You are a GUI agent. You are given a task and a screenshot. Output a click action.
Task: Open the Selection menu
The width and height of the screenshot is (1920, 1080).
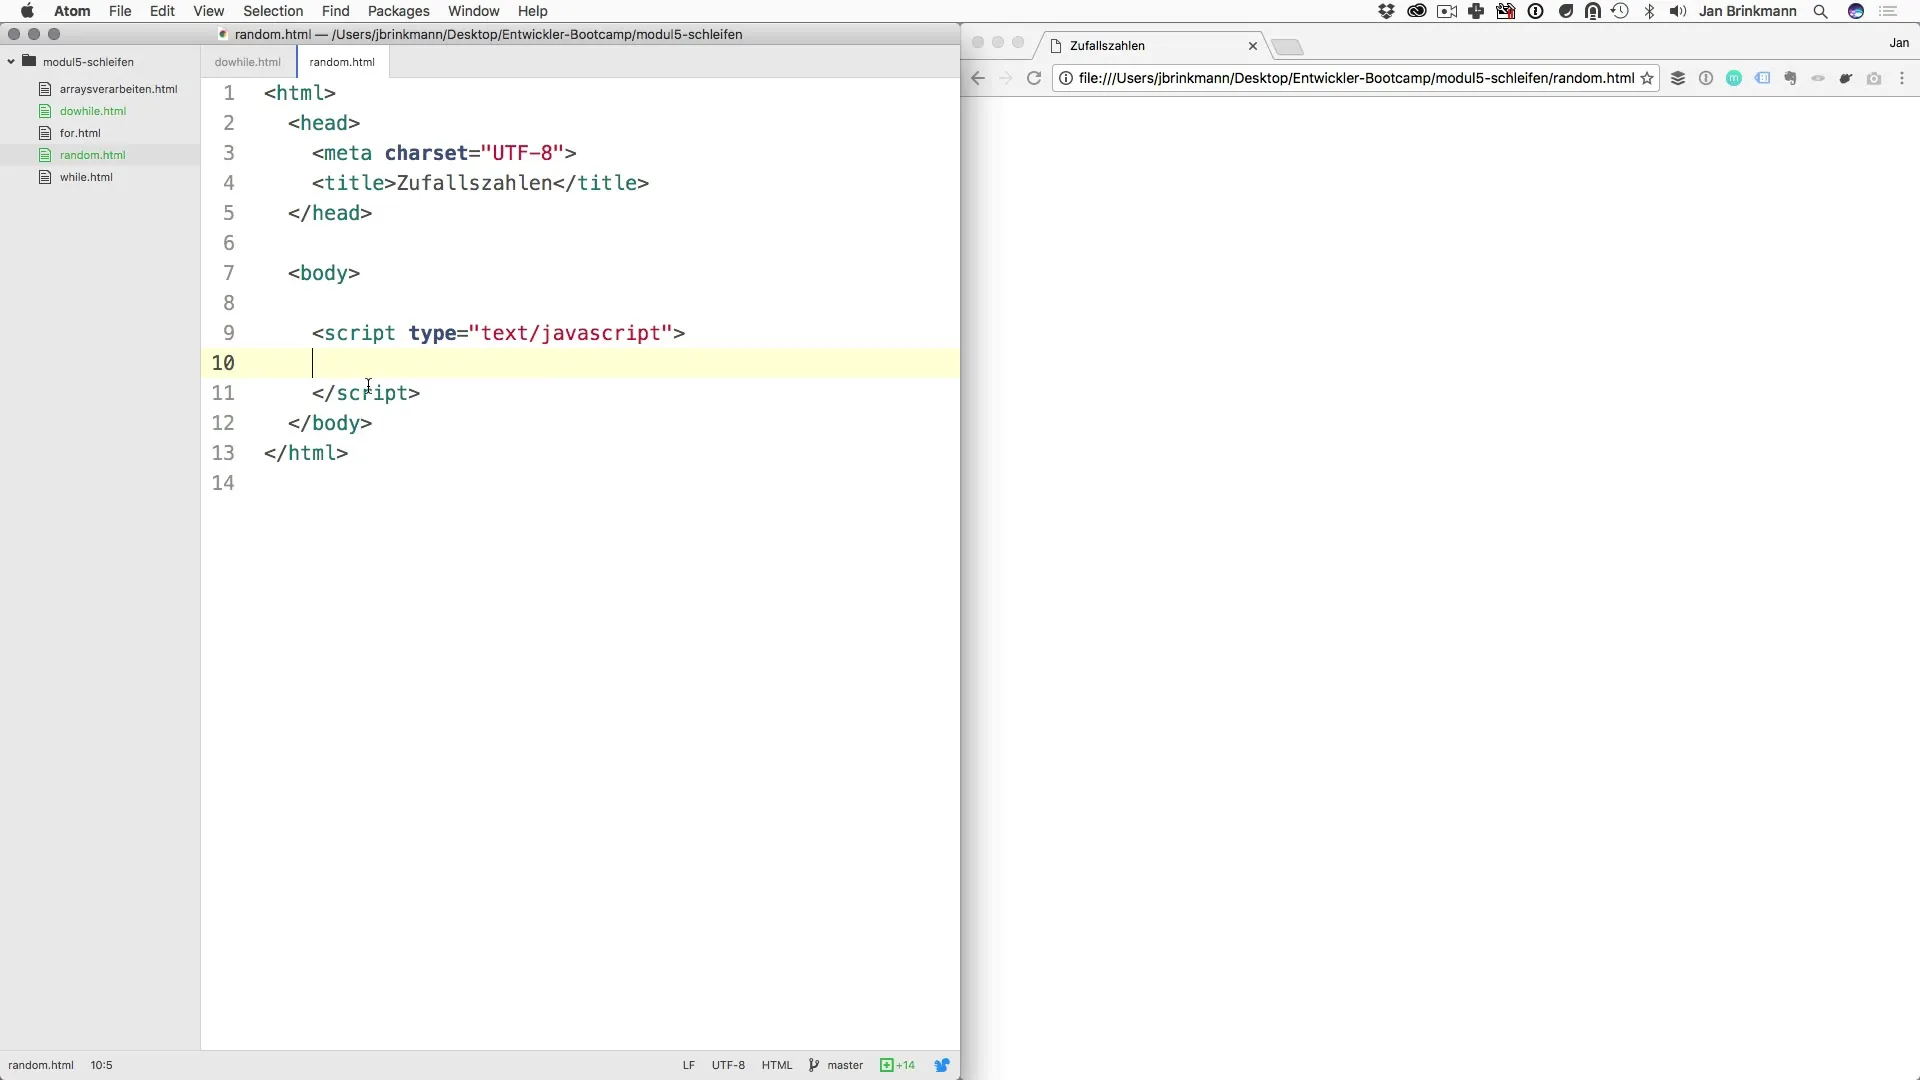[x=273, y=11]
